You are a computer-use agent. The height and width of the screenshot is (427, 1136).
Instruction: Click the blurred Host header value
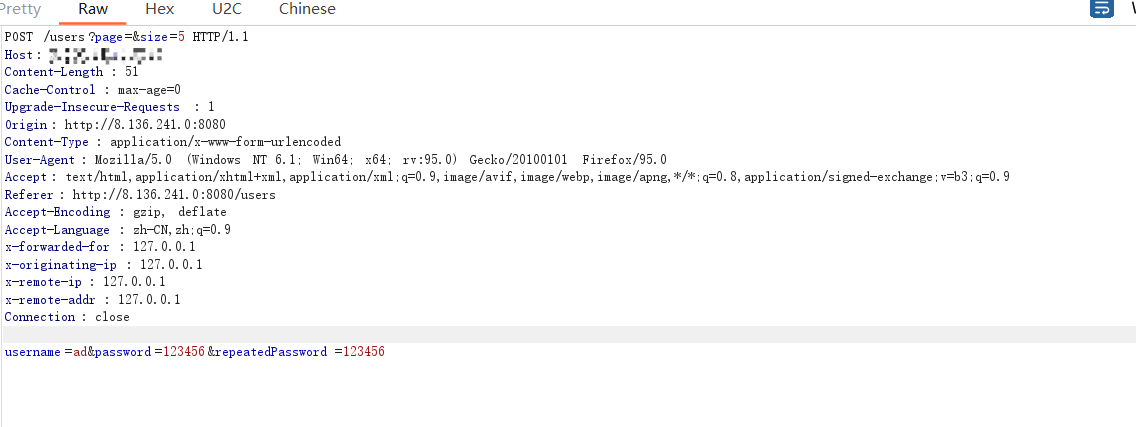tap(106, 54)
